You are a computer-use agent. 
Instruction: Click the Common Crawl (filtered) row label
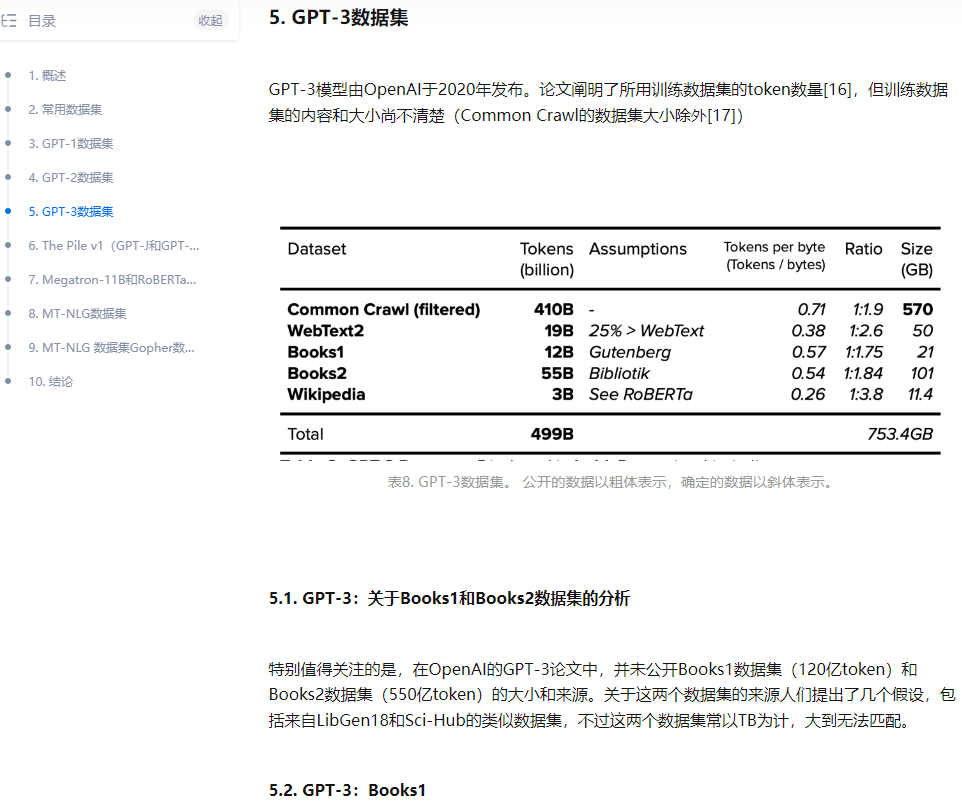(383, 310)
